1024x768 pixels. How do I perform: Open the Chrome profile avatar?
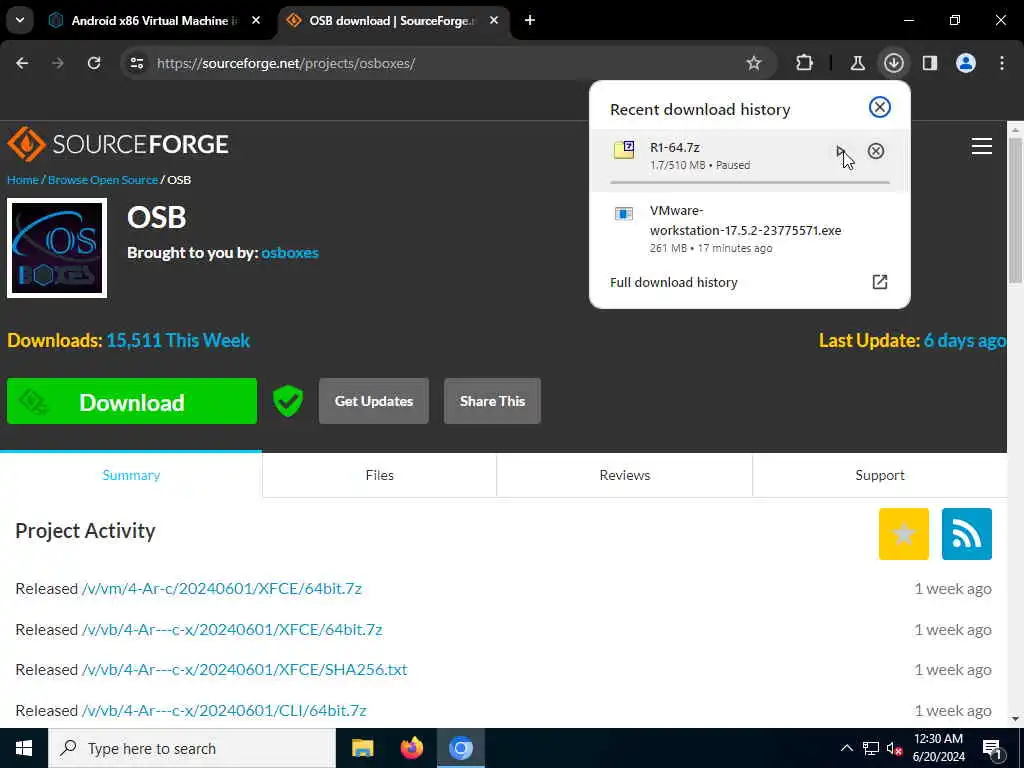pyautogui.click(x=966, y=63)
